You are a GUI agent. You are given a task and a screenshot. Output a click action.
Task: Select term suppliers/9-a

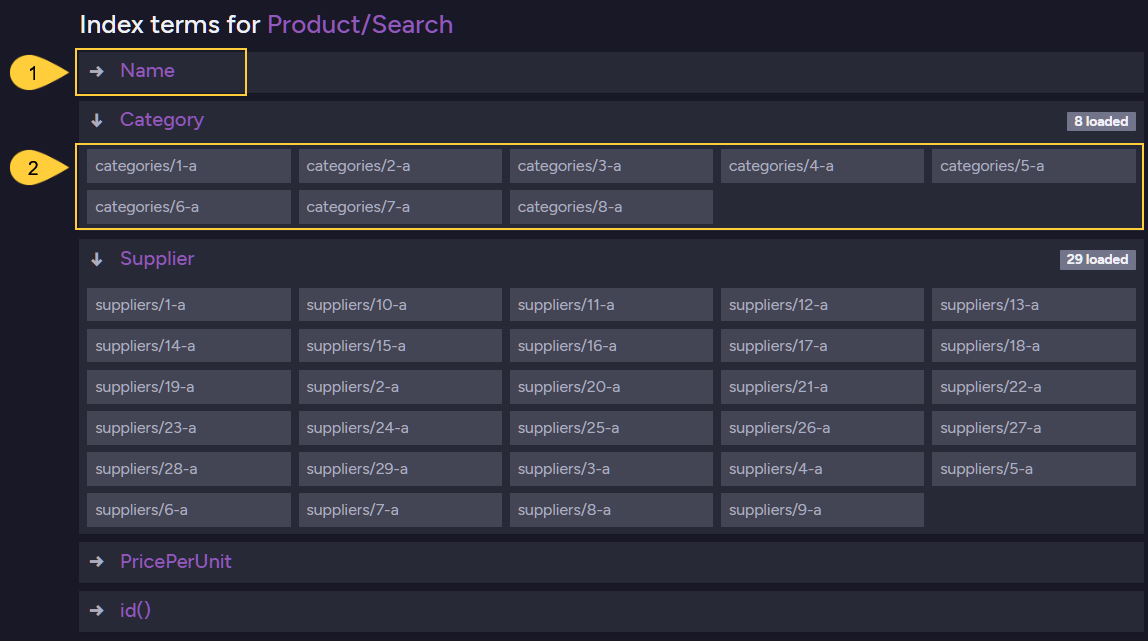point(822,510)
